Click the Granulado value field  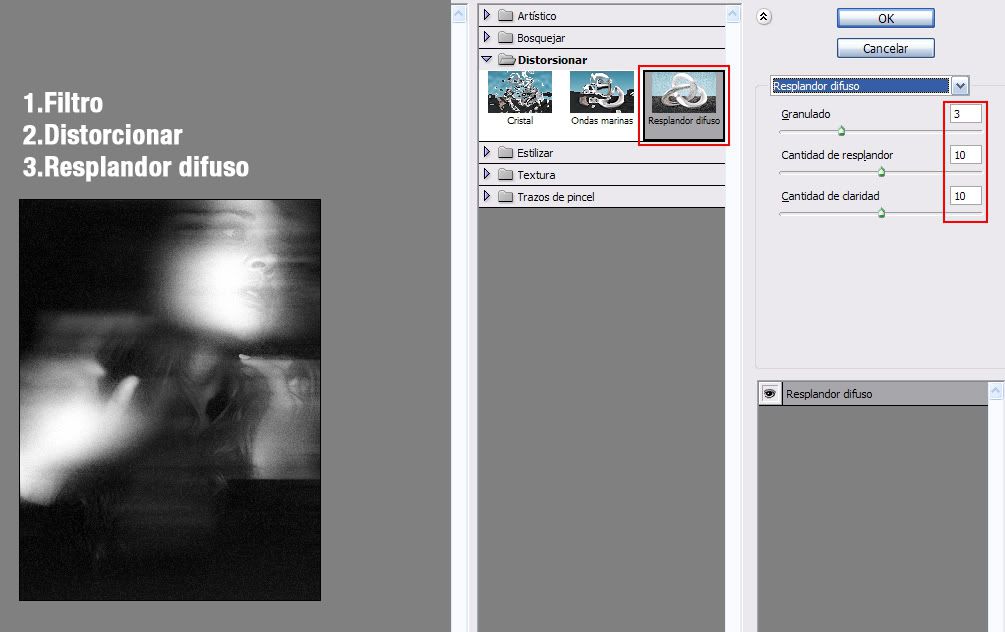click(965, 114)
